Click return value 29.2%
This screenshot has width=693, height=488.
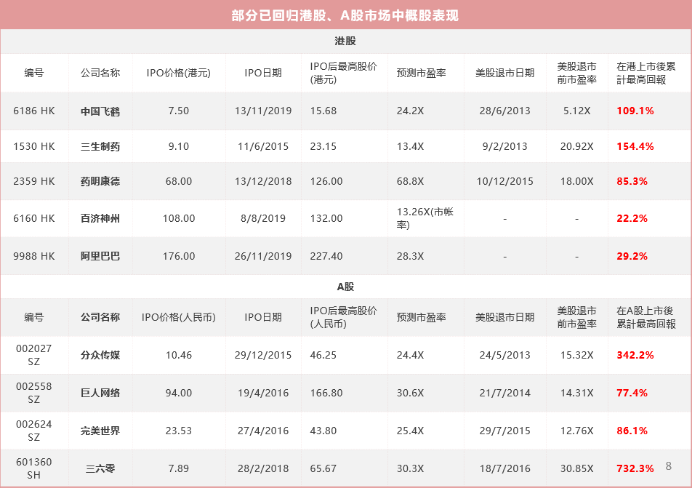632,256
